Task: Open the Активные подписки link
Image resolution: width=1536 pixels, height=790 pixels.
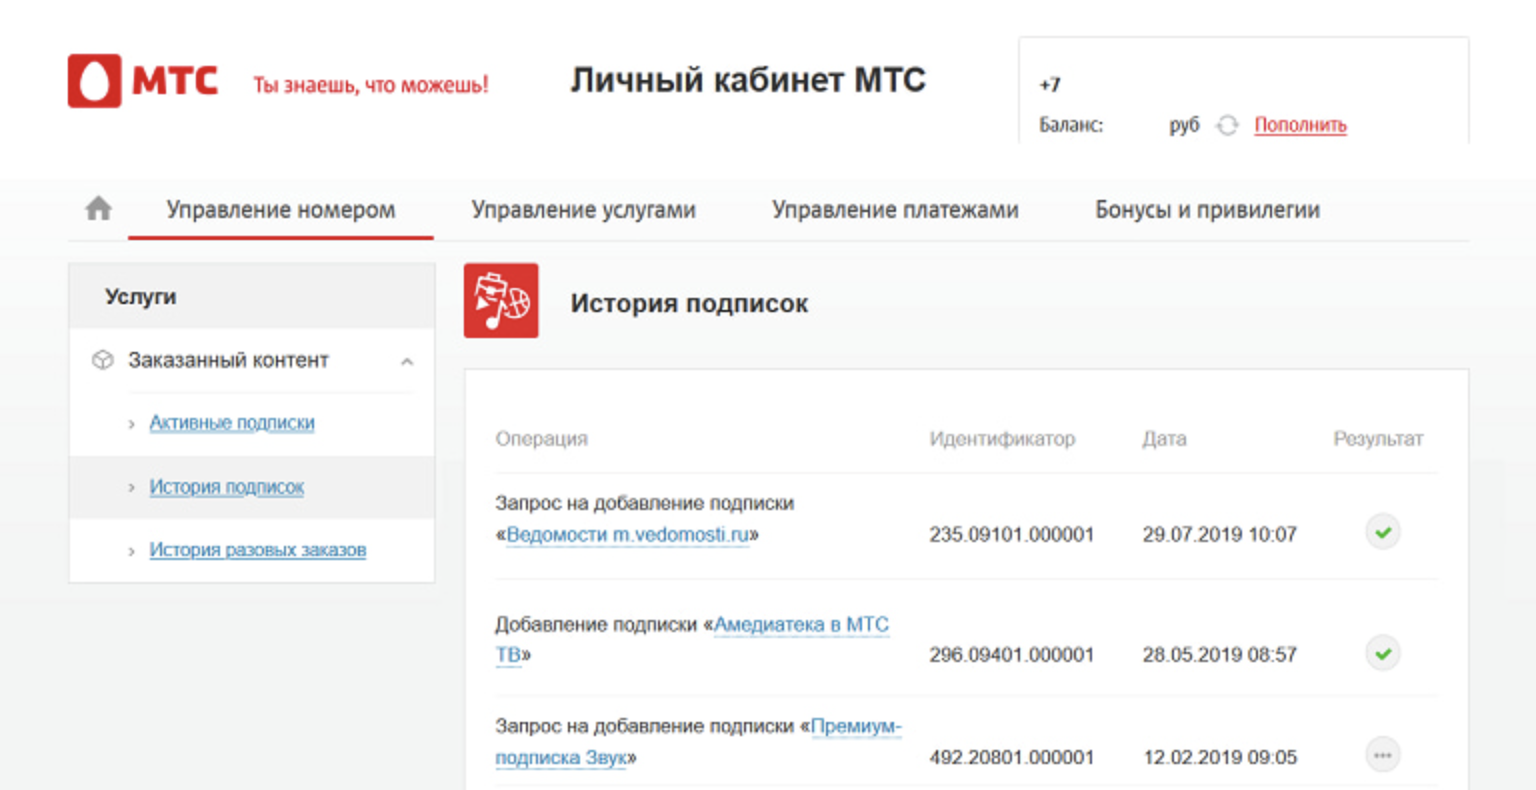Action: [232, 423]
